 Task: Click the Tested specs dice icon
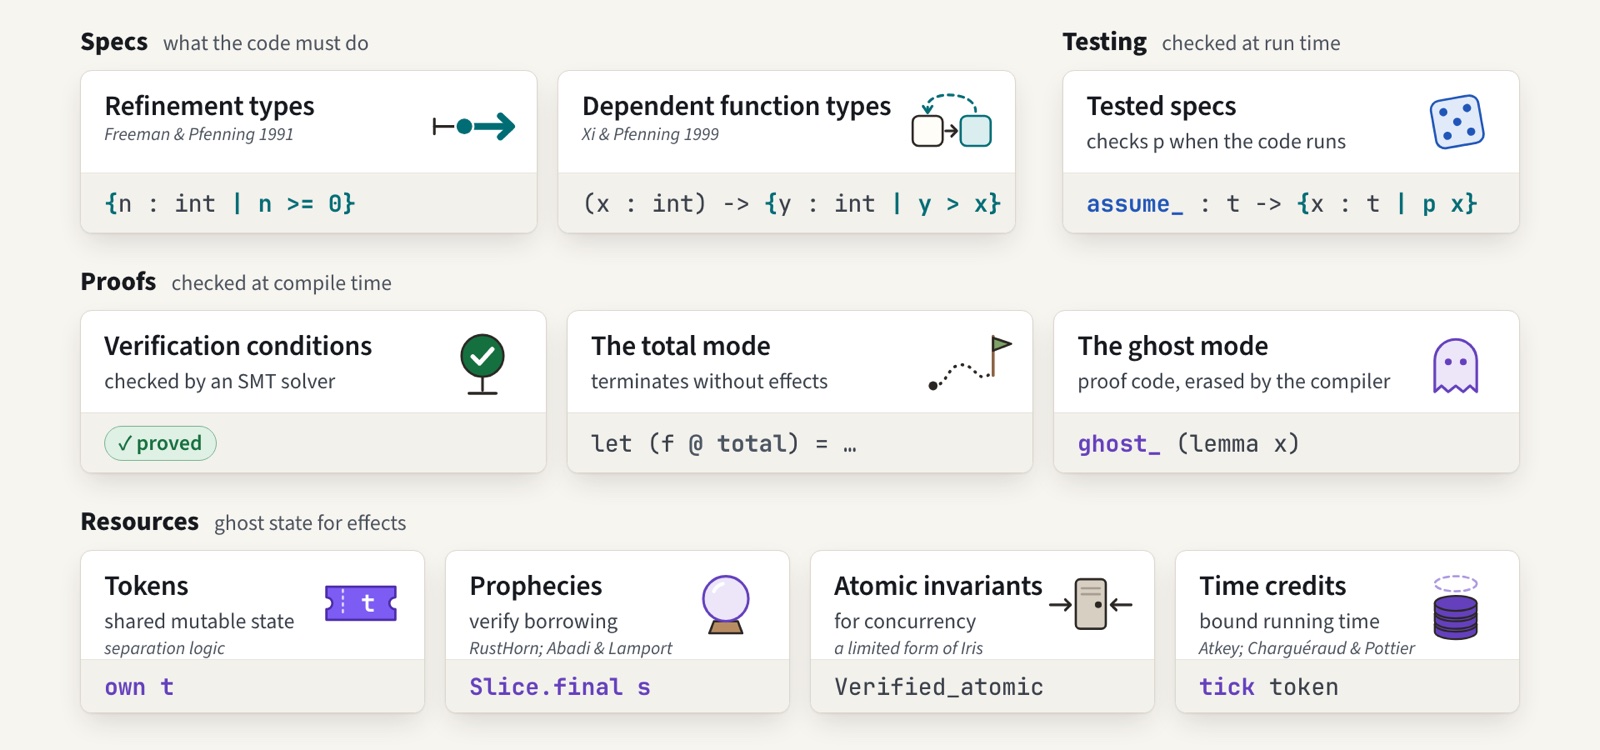[x=1457, y=122]
